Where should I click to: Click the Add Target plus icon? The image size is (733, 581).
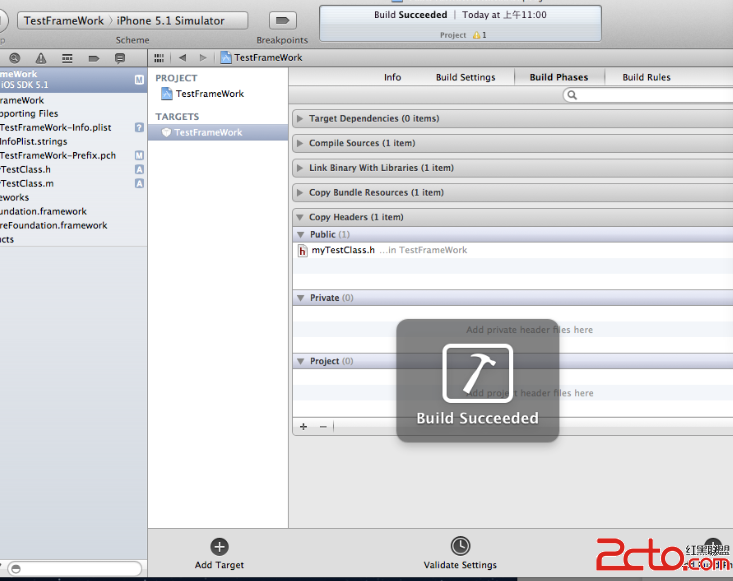219,546
